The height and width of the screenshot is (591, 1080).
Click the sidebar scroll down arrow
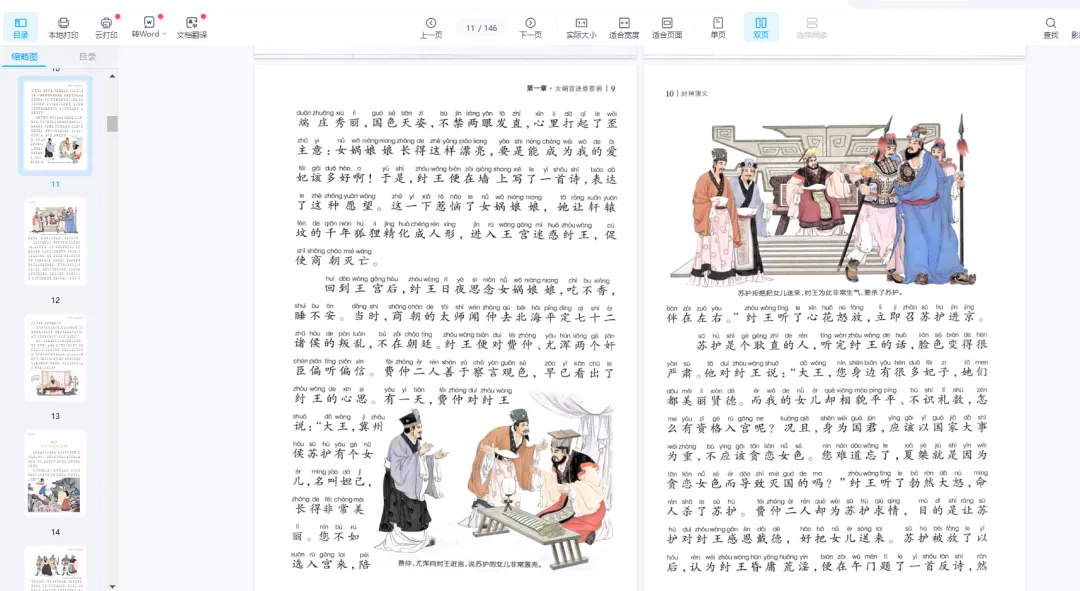click(x=112, y=586)
